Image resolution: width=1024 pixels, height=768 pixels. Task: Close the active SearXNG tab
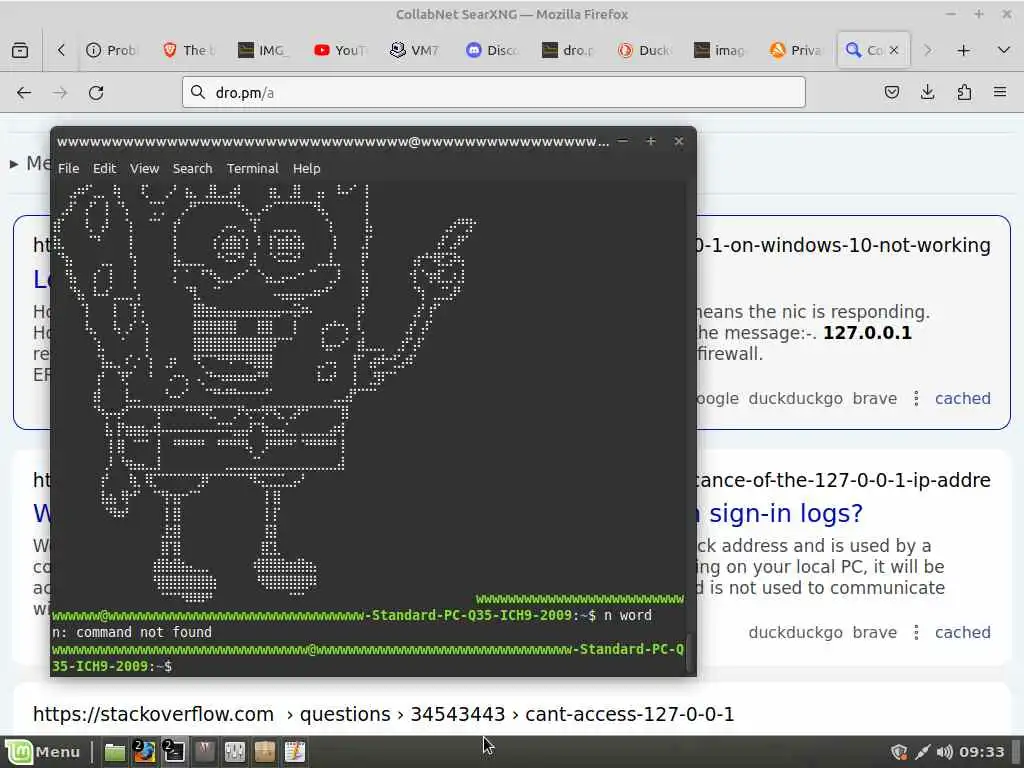[x=894, y=50]
